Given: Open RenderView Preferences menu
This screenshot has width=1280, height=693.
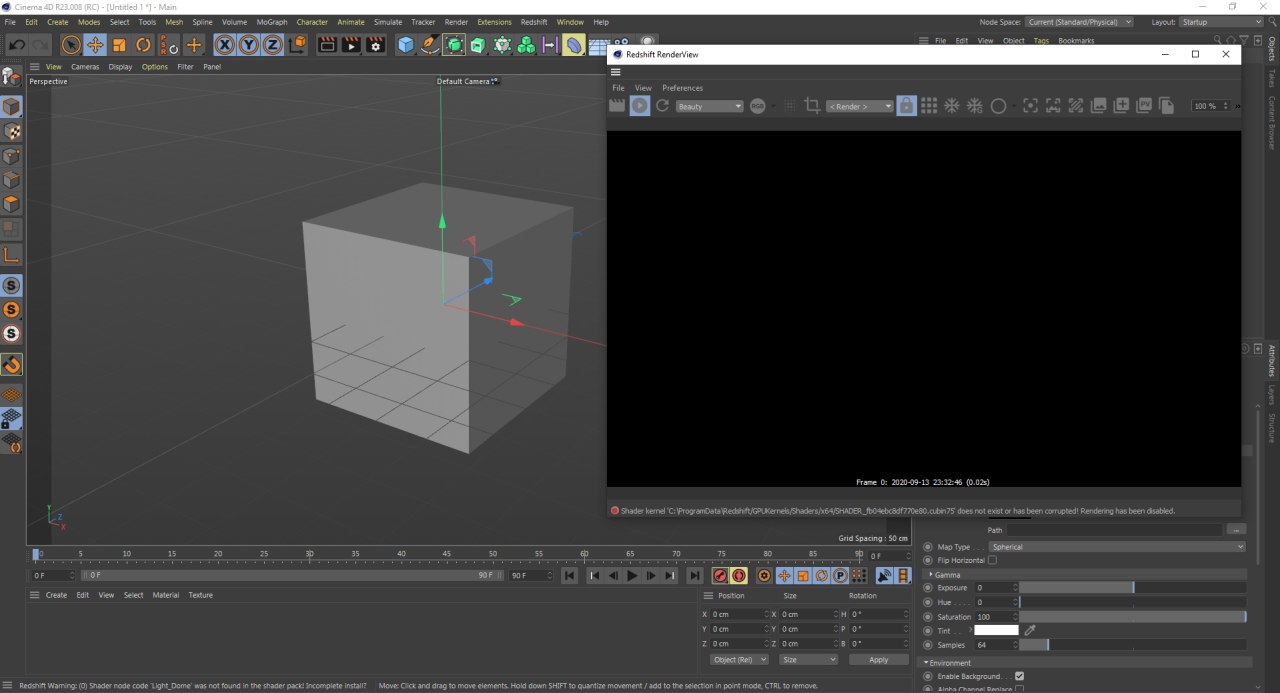Looking at the screenshot, I should click(682, 88).
